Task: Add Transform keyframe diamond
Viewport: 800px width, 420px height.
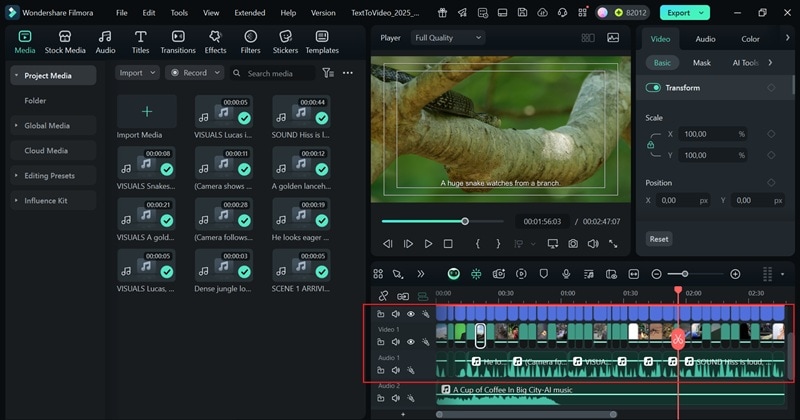Action: point(771,88)
